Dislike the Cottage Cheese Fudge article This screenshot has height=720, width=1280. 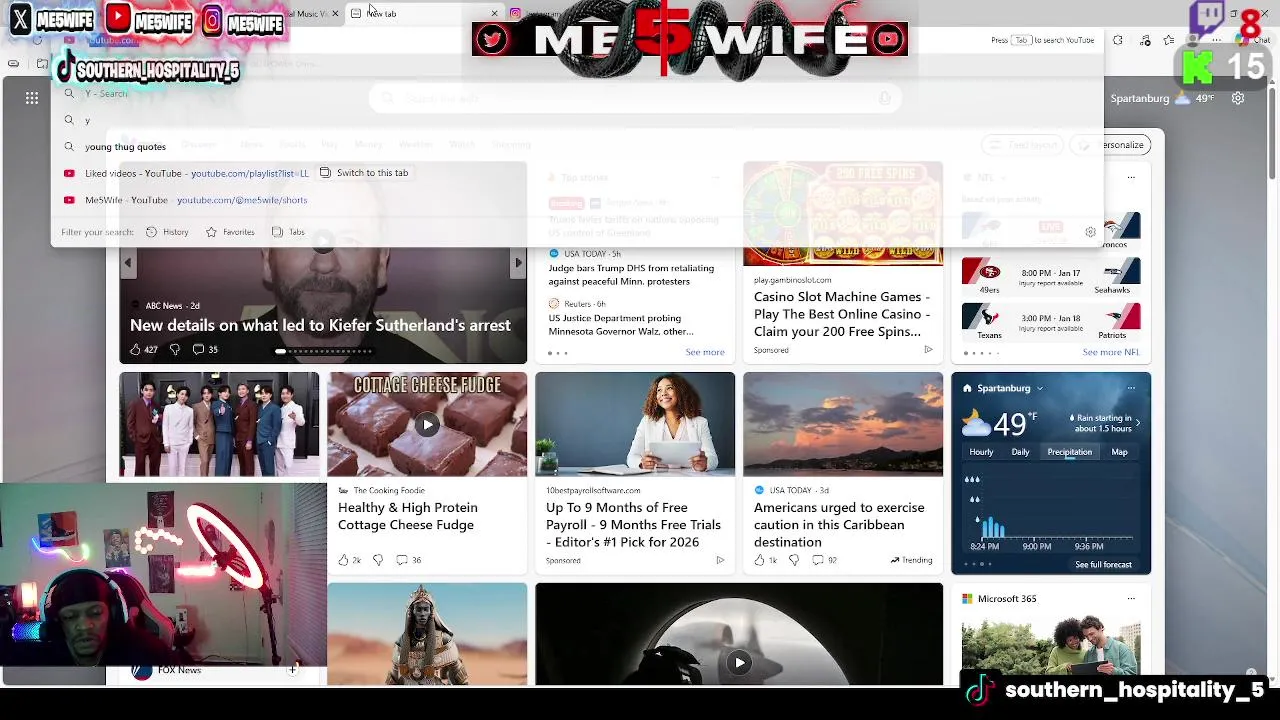click(378, 560)
